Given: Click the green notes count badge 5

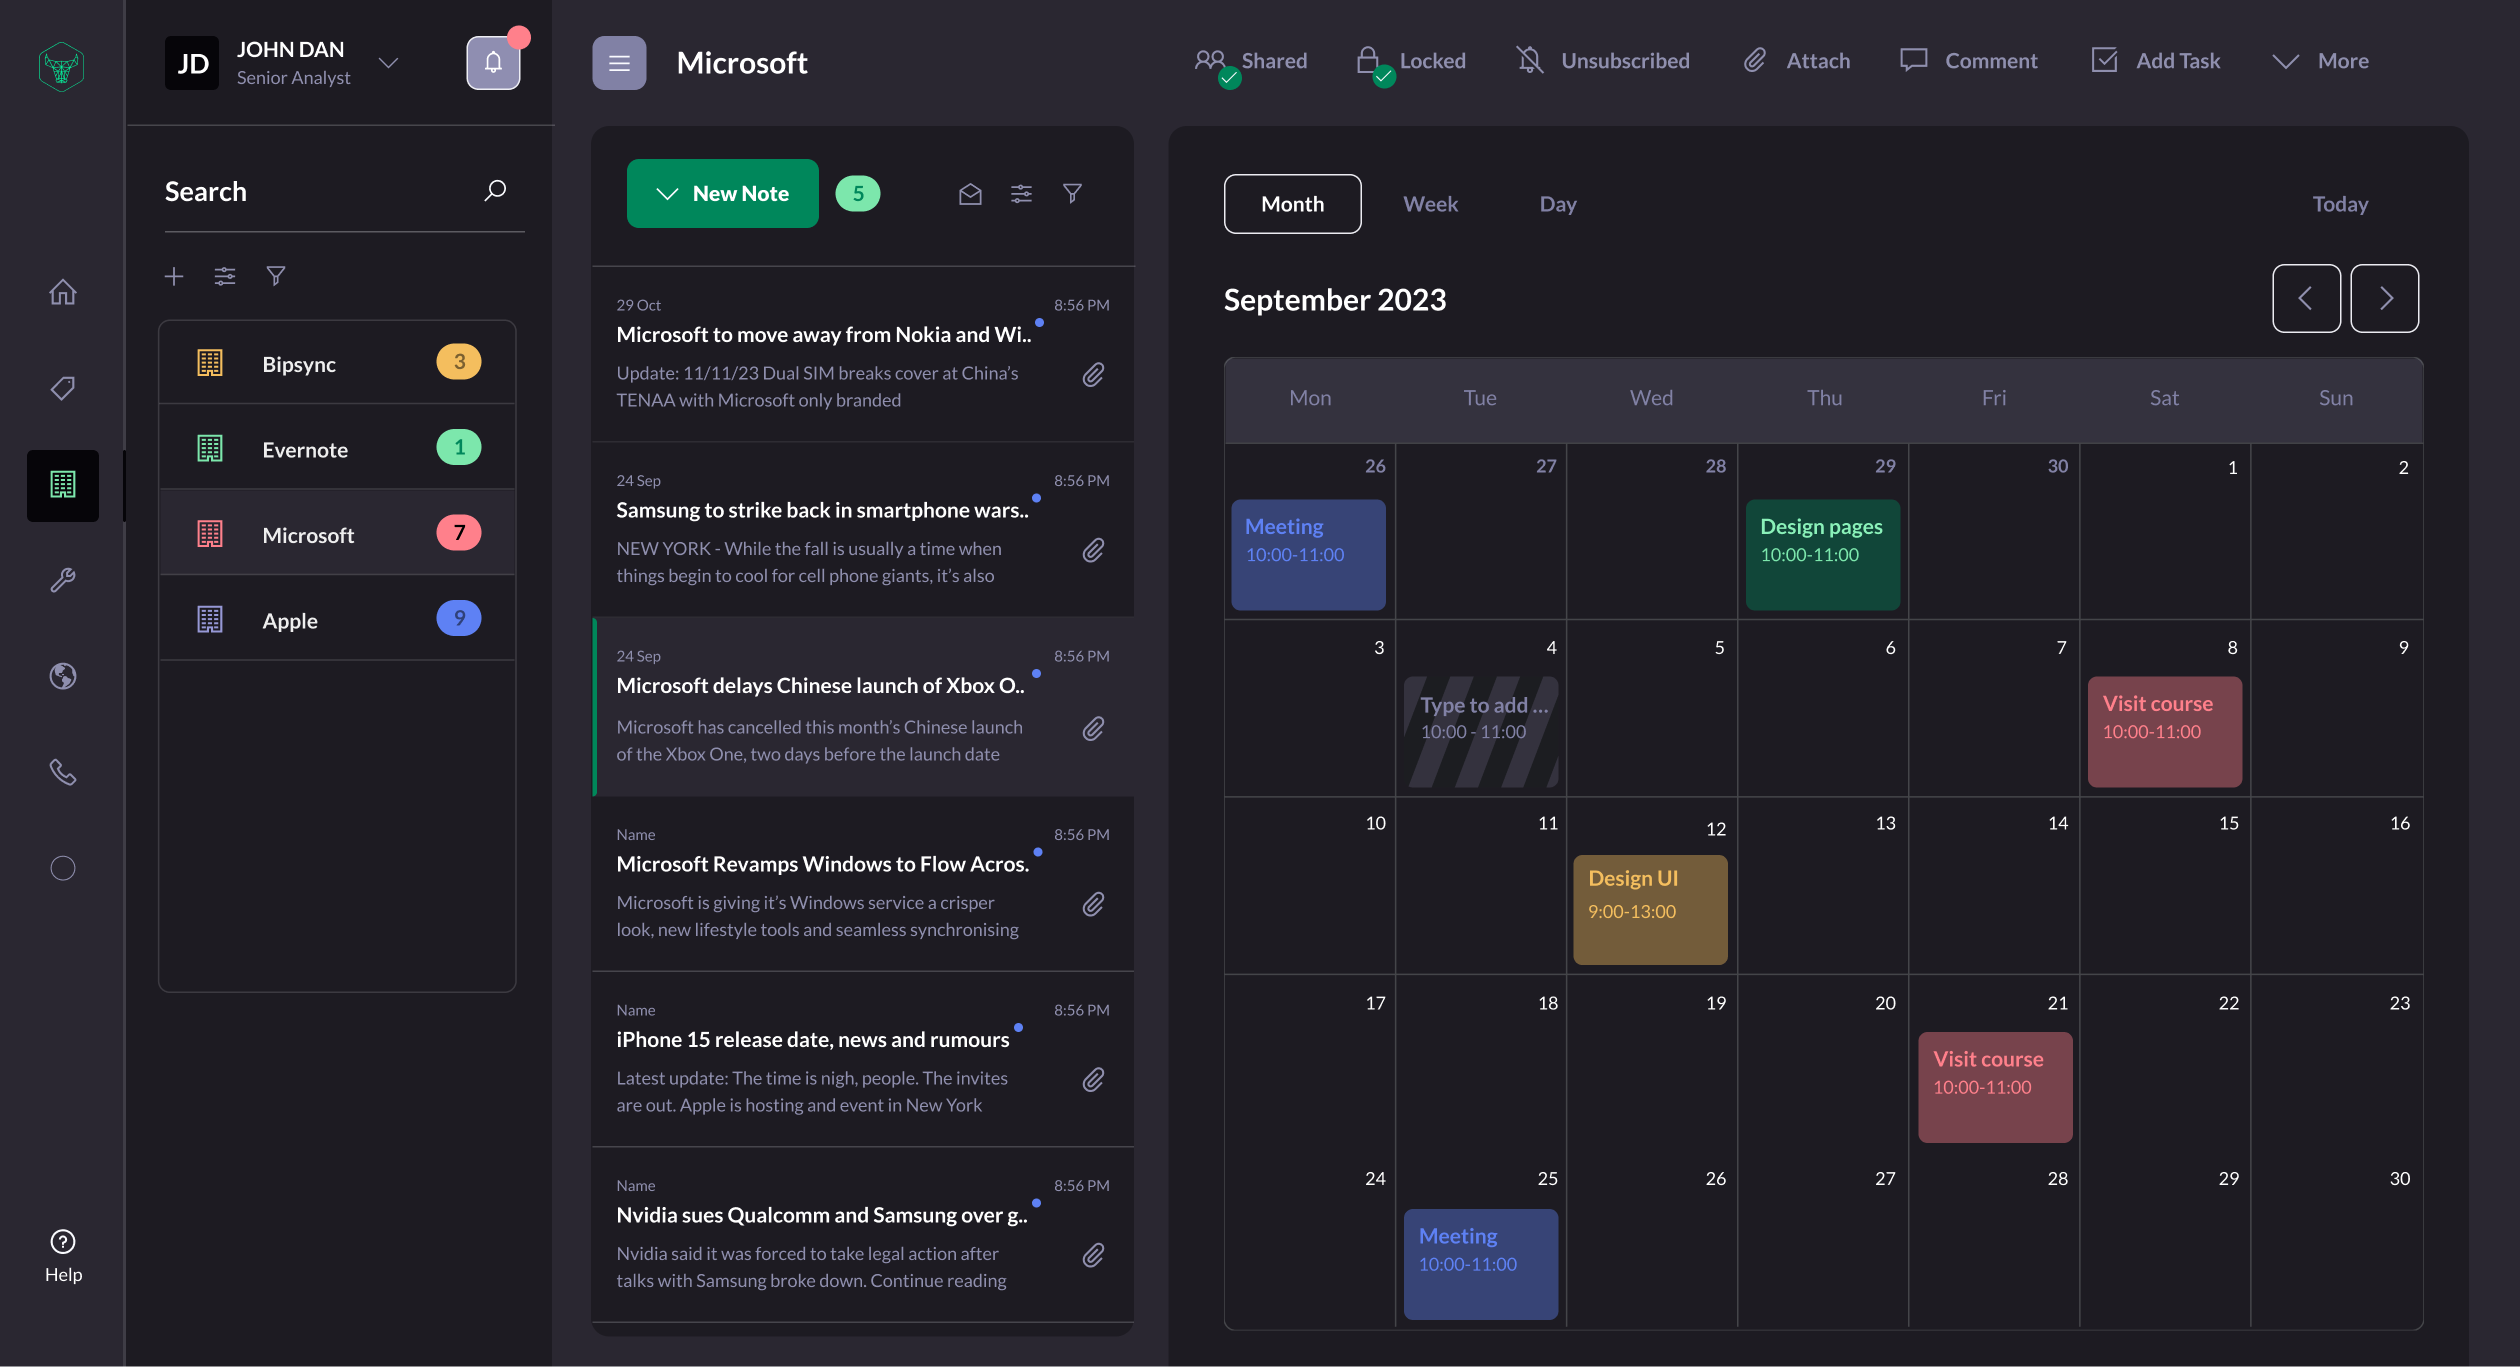Looking at the screenshot, I should [x=858, y=194].
